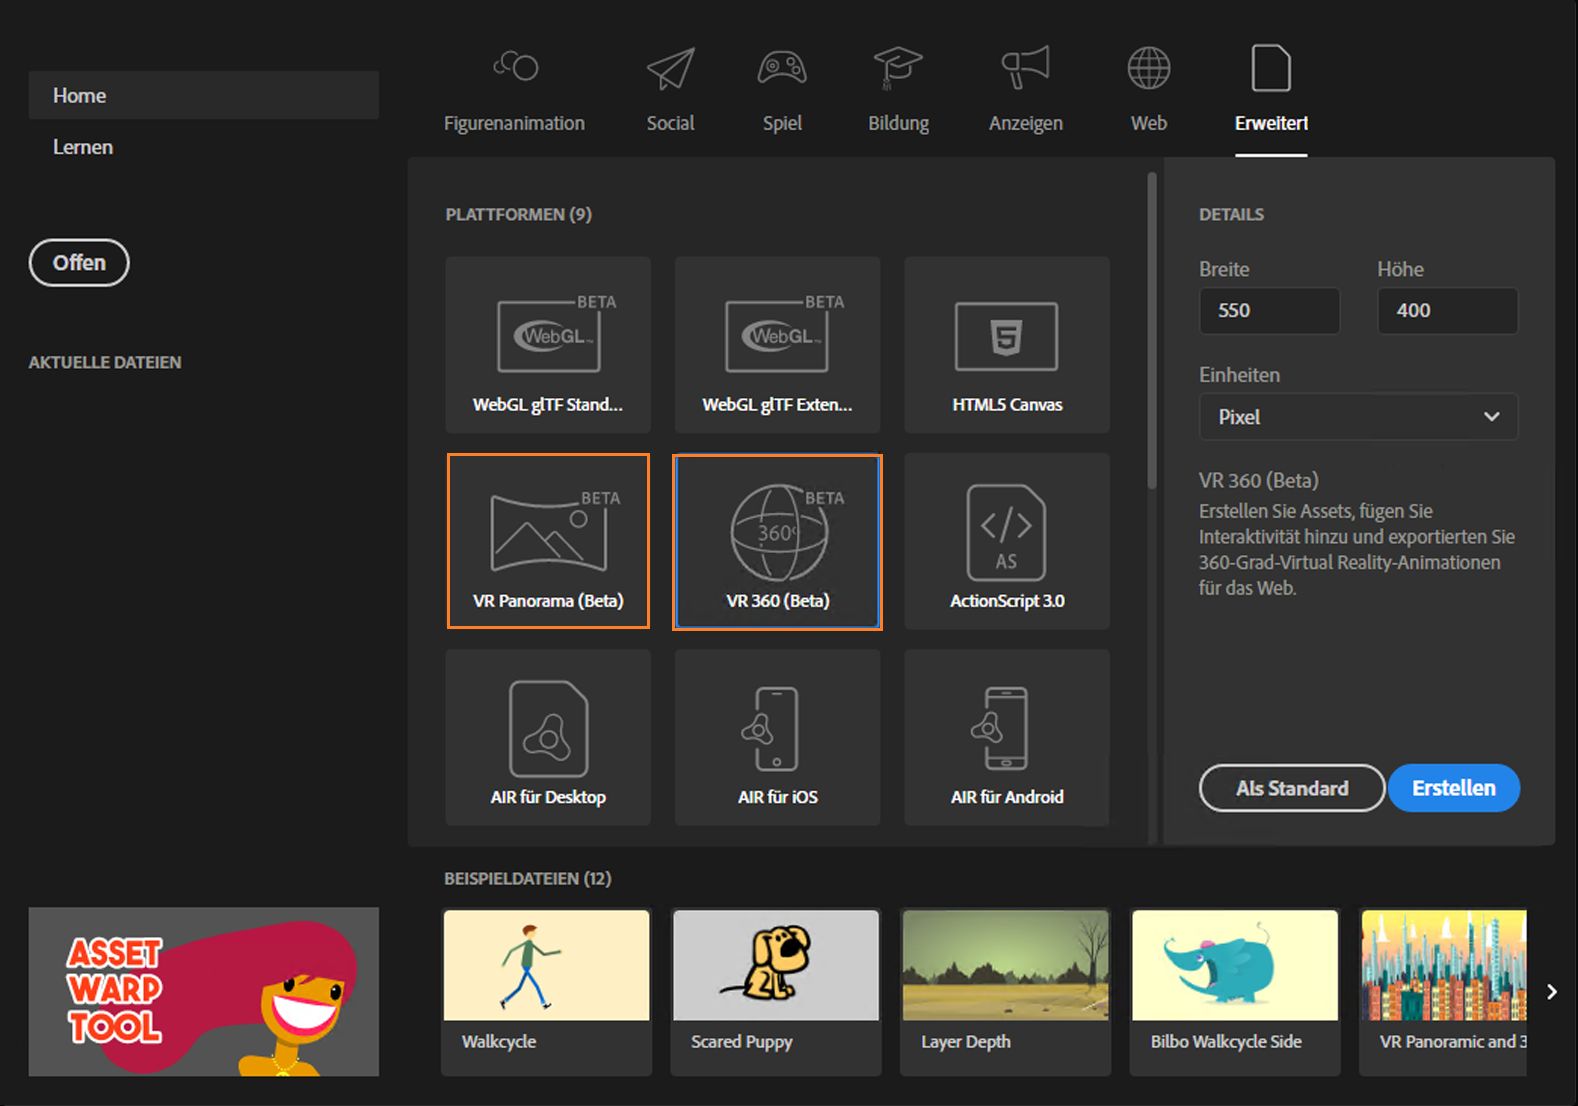Choose the HTML5 Canvas platform tile
The image size is (1578, 1106).
1007,345
